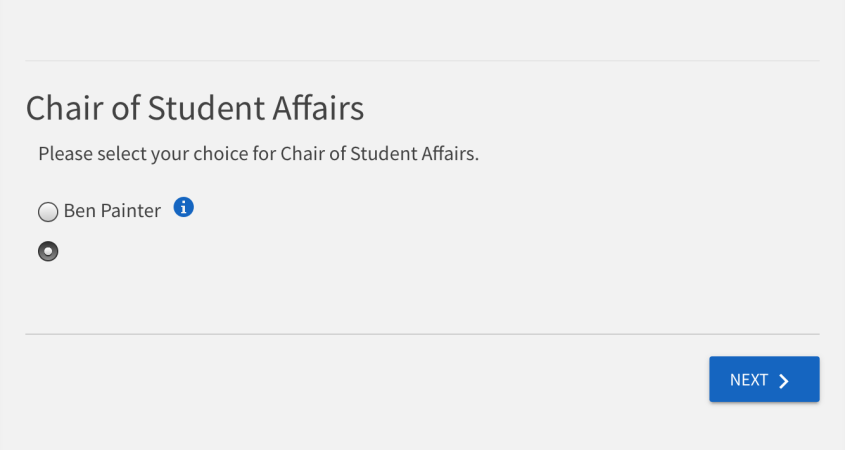Tap the info symbol right of Ben Painter
Image resolution: width=845 pixels, height=450 pixels.
click(184, 208)
